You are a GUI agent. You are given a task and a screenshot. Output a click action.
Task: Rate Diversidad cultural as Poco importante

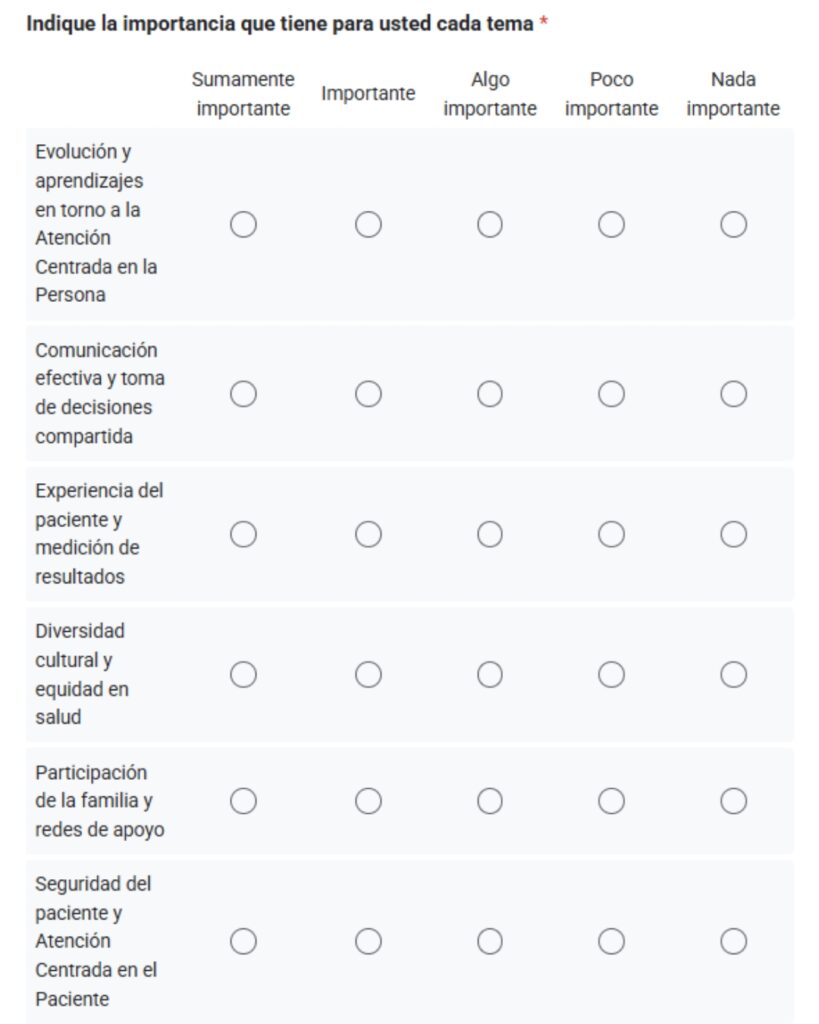(611, 675)
